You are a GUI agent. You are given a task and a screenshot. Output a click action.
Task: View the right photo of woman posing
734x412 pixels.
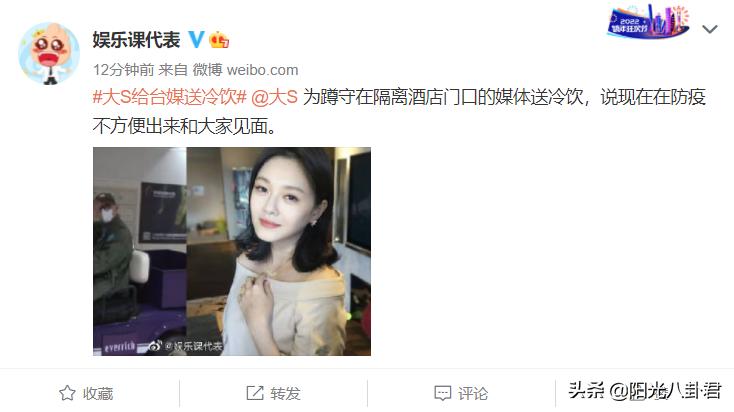coord(279,251)
